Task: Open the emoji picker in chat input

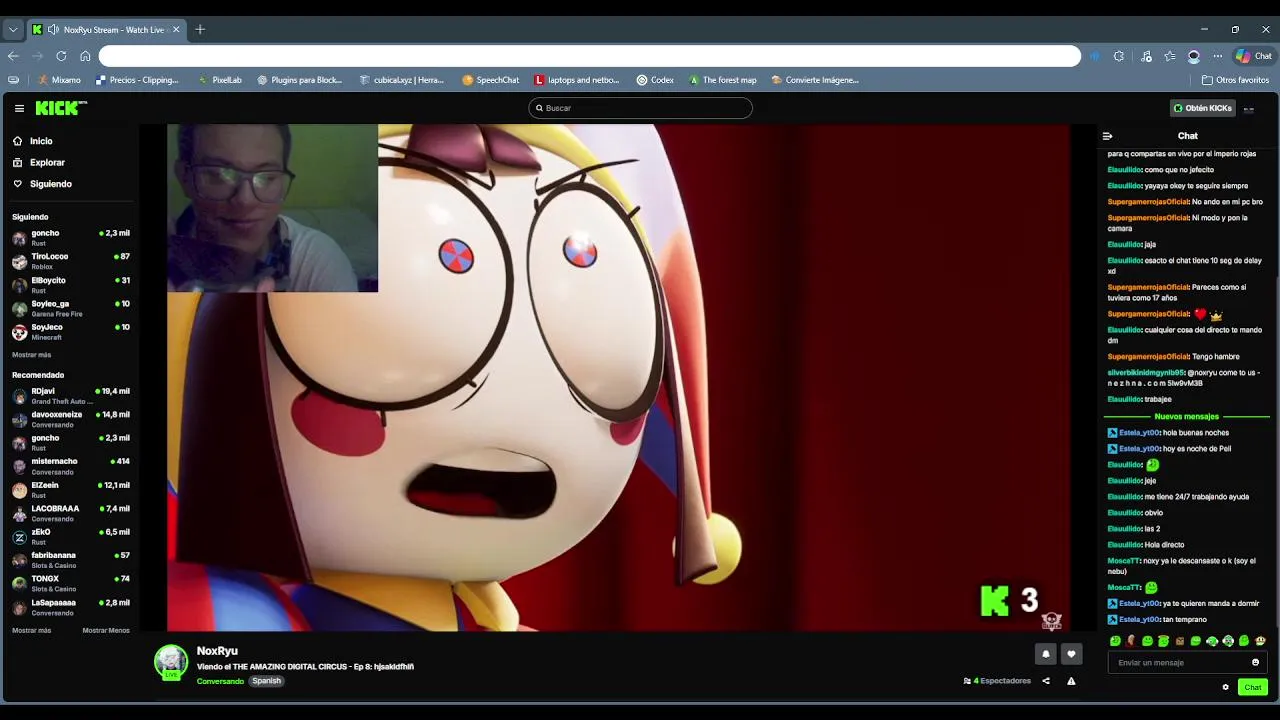Action: pyautogui.click(x=1256, y=662)
